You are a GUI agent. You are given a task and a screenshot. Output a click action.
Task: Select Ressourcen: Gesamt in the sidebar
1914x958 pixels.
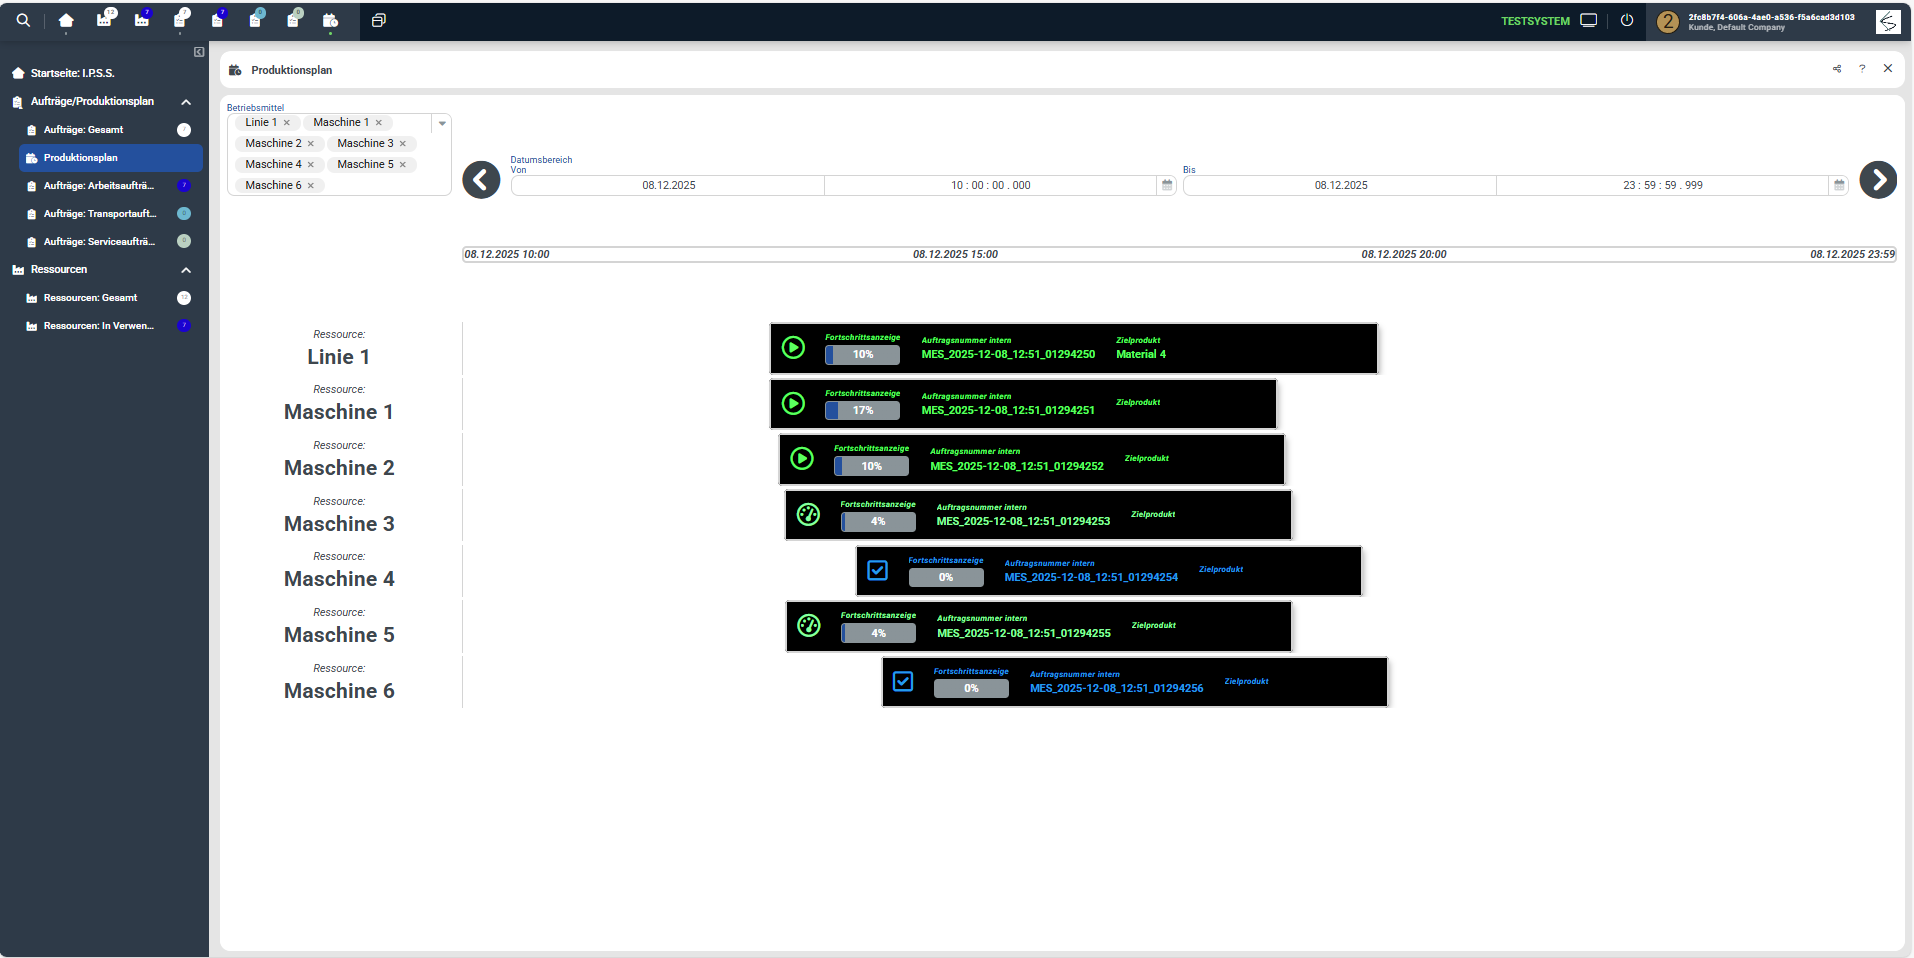click(90, 298)
